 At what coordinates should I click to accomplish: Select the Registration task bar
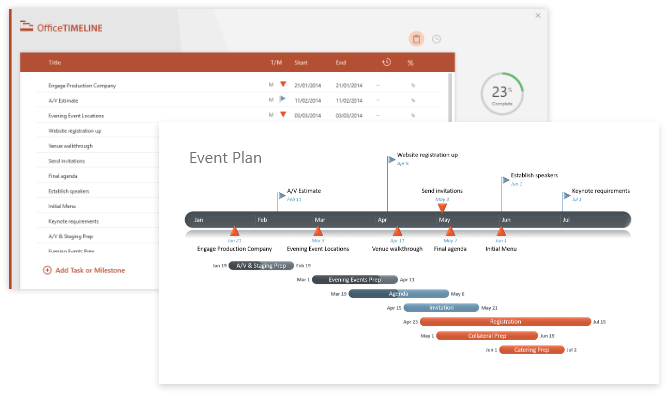pyautogui.click(x=505, y=322)
